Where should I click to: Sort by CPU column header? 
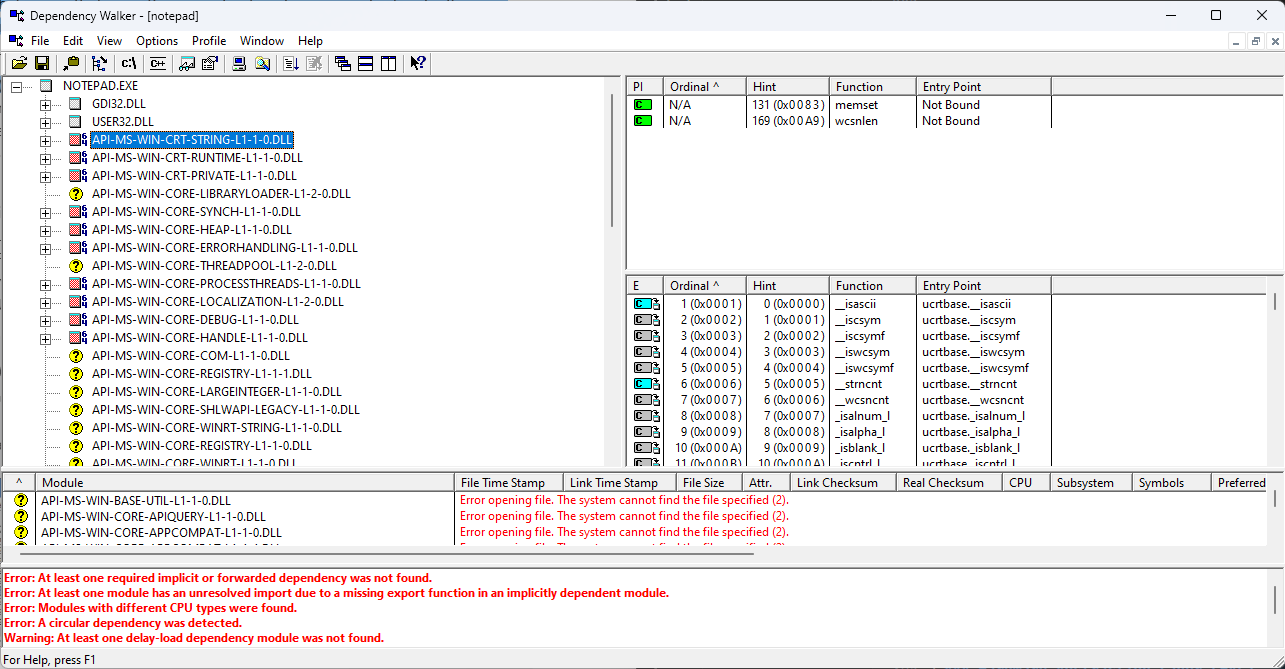point(1027,483)
